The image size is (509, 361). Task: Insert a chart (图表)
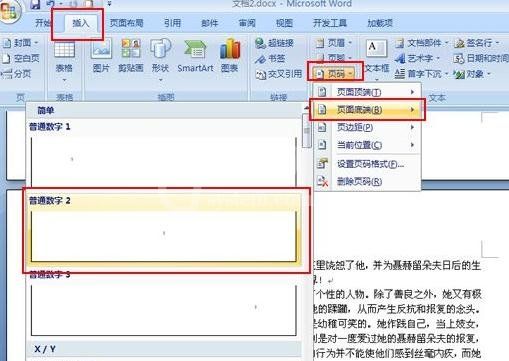coord(229,56)
